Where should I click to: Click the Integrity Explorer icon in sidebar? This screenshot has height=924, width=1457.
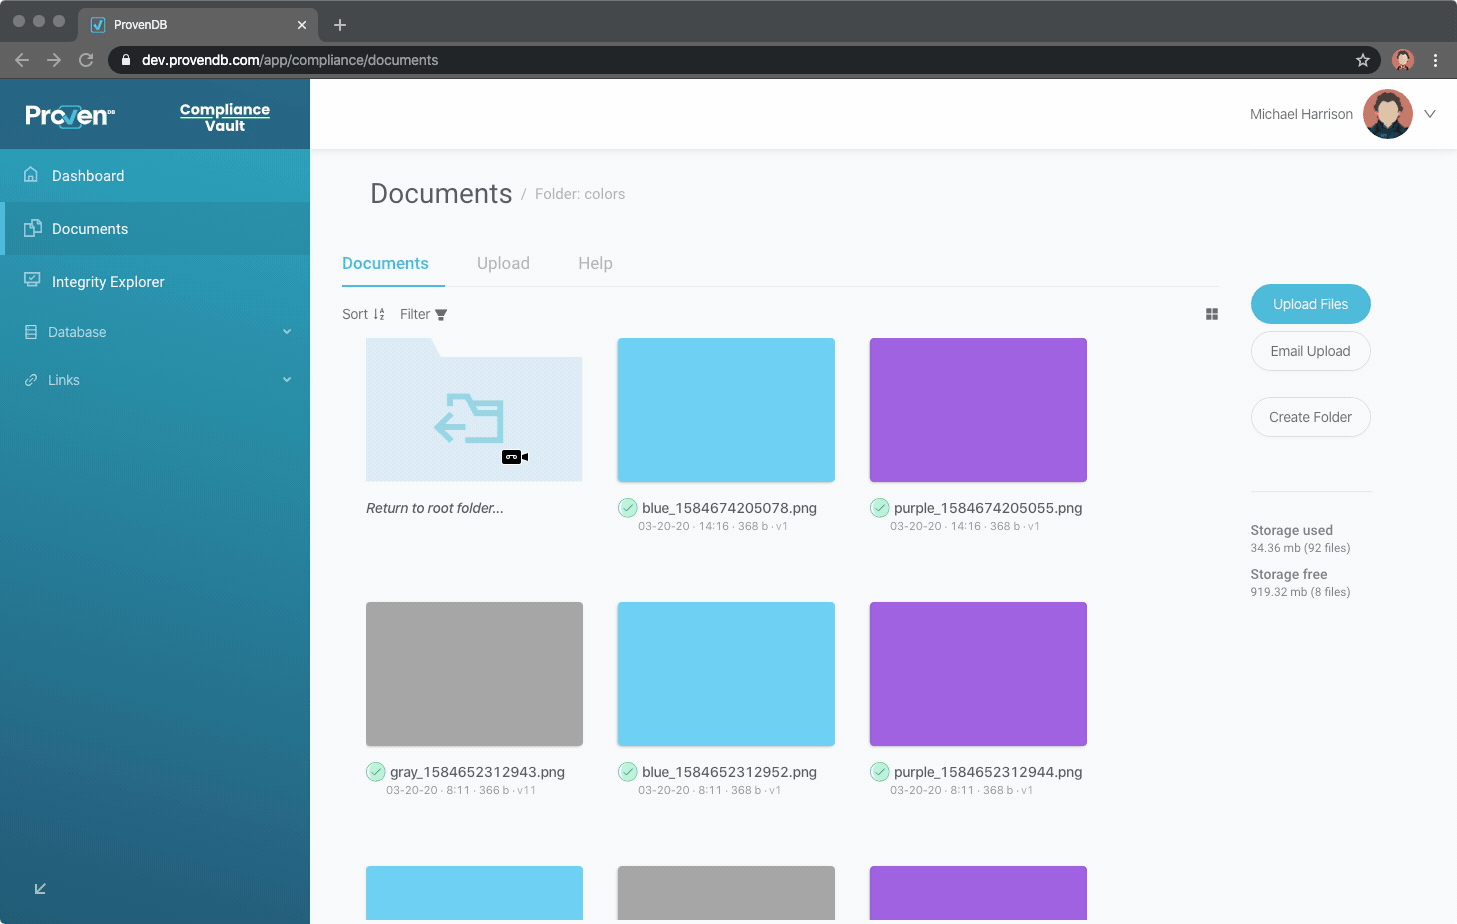[32, 280]
